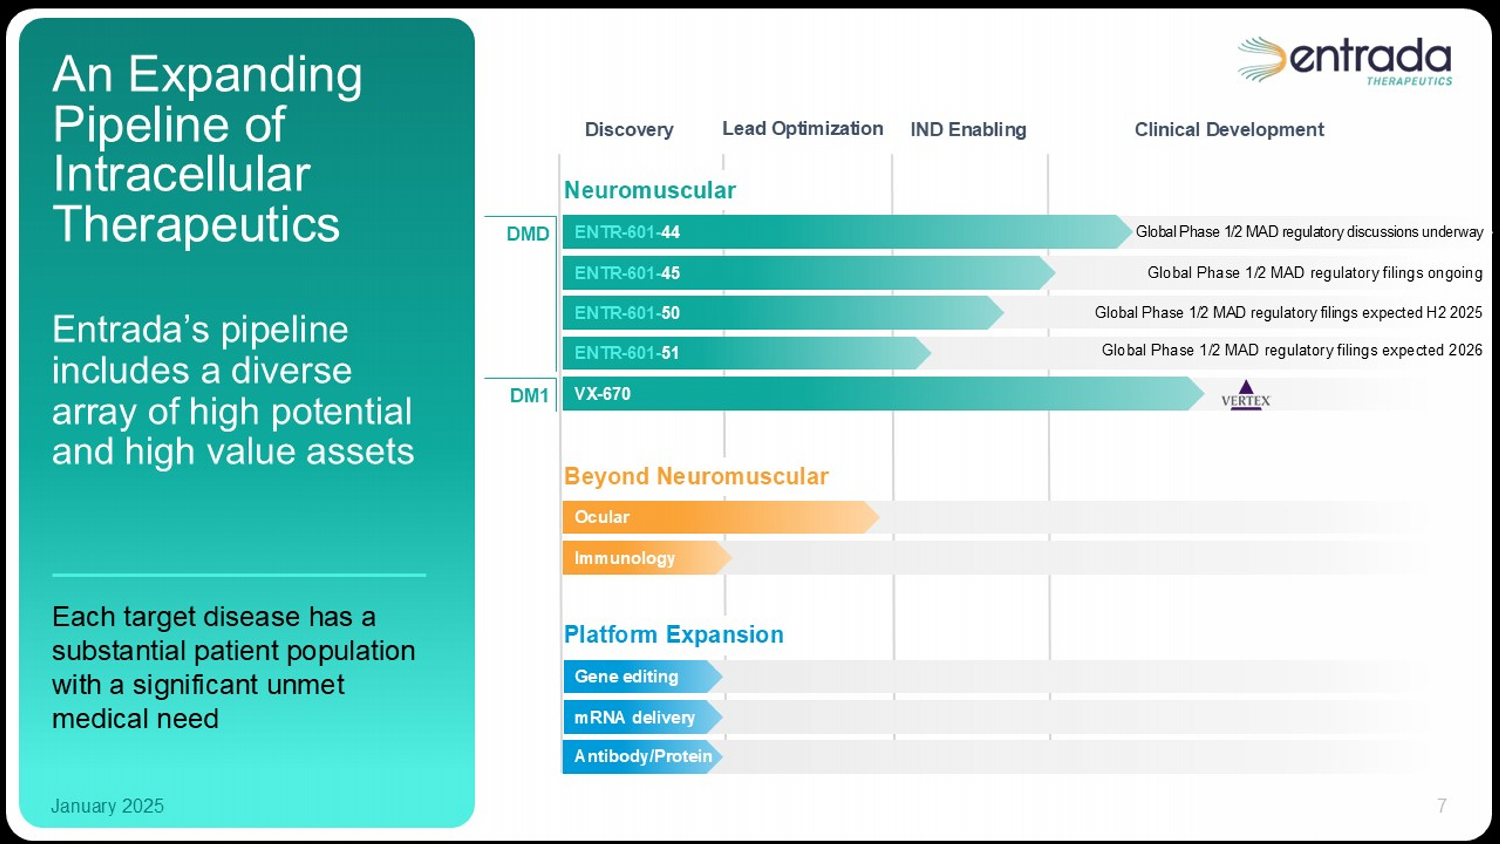Click the IND Enabling column header
Image resolution: width=1500 pixels, height=844 pixels.
[968, 130]
